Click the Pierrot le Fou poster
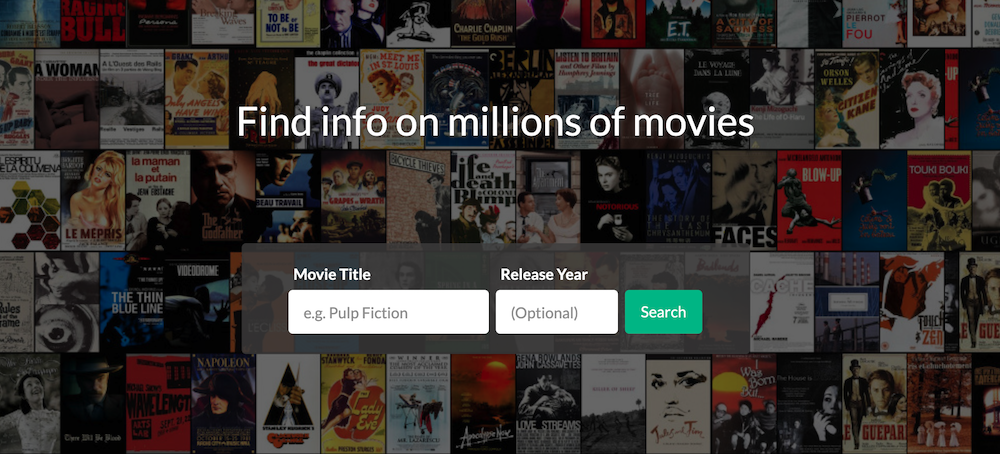This screenshot has height=454, width=1000. pyautogui.click(x=874, y=23)
